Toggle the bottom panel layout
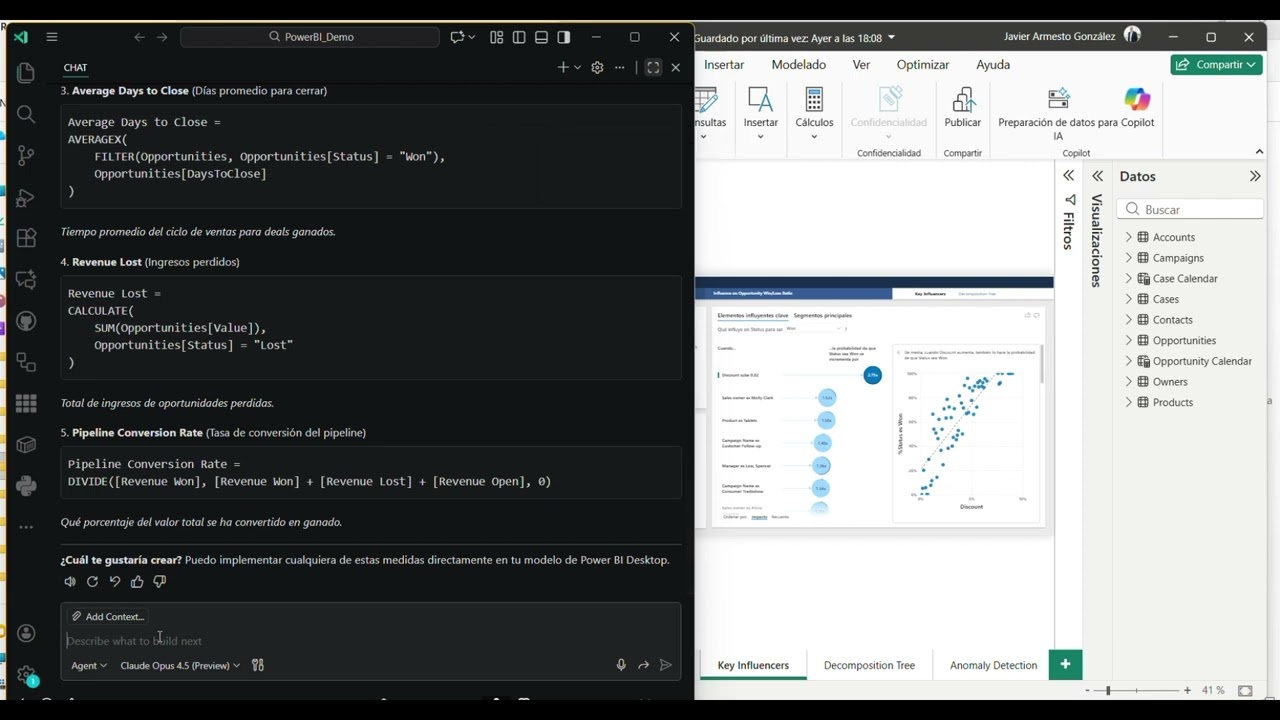The image size is (1280, 720). (541, 37)
